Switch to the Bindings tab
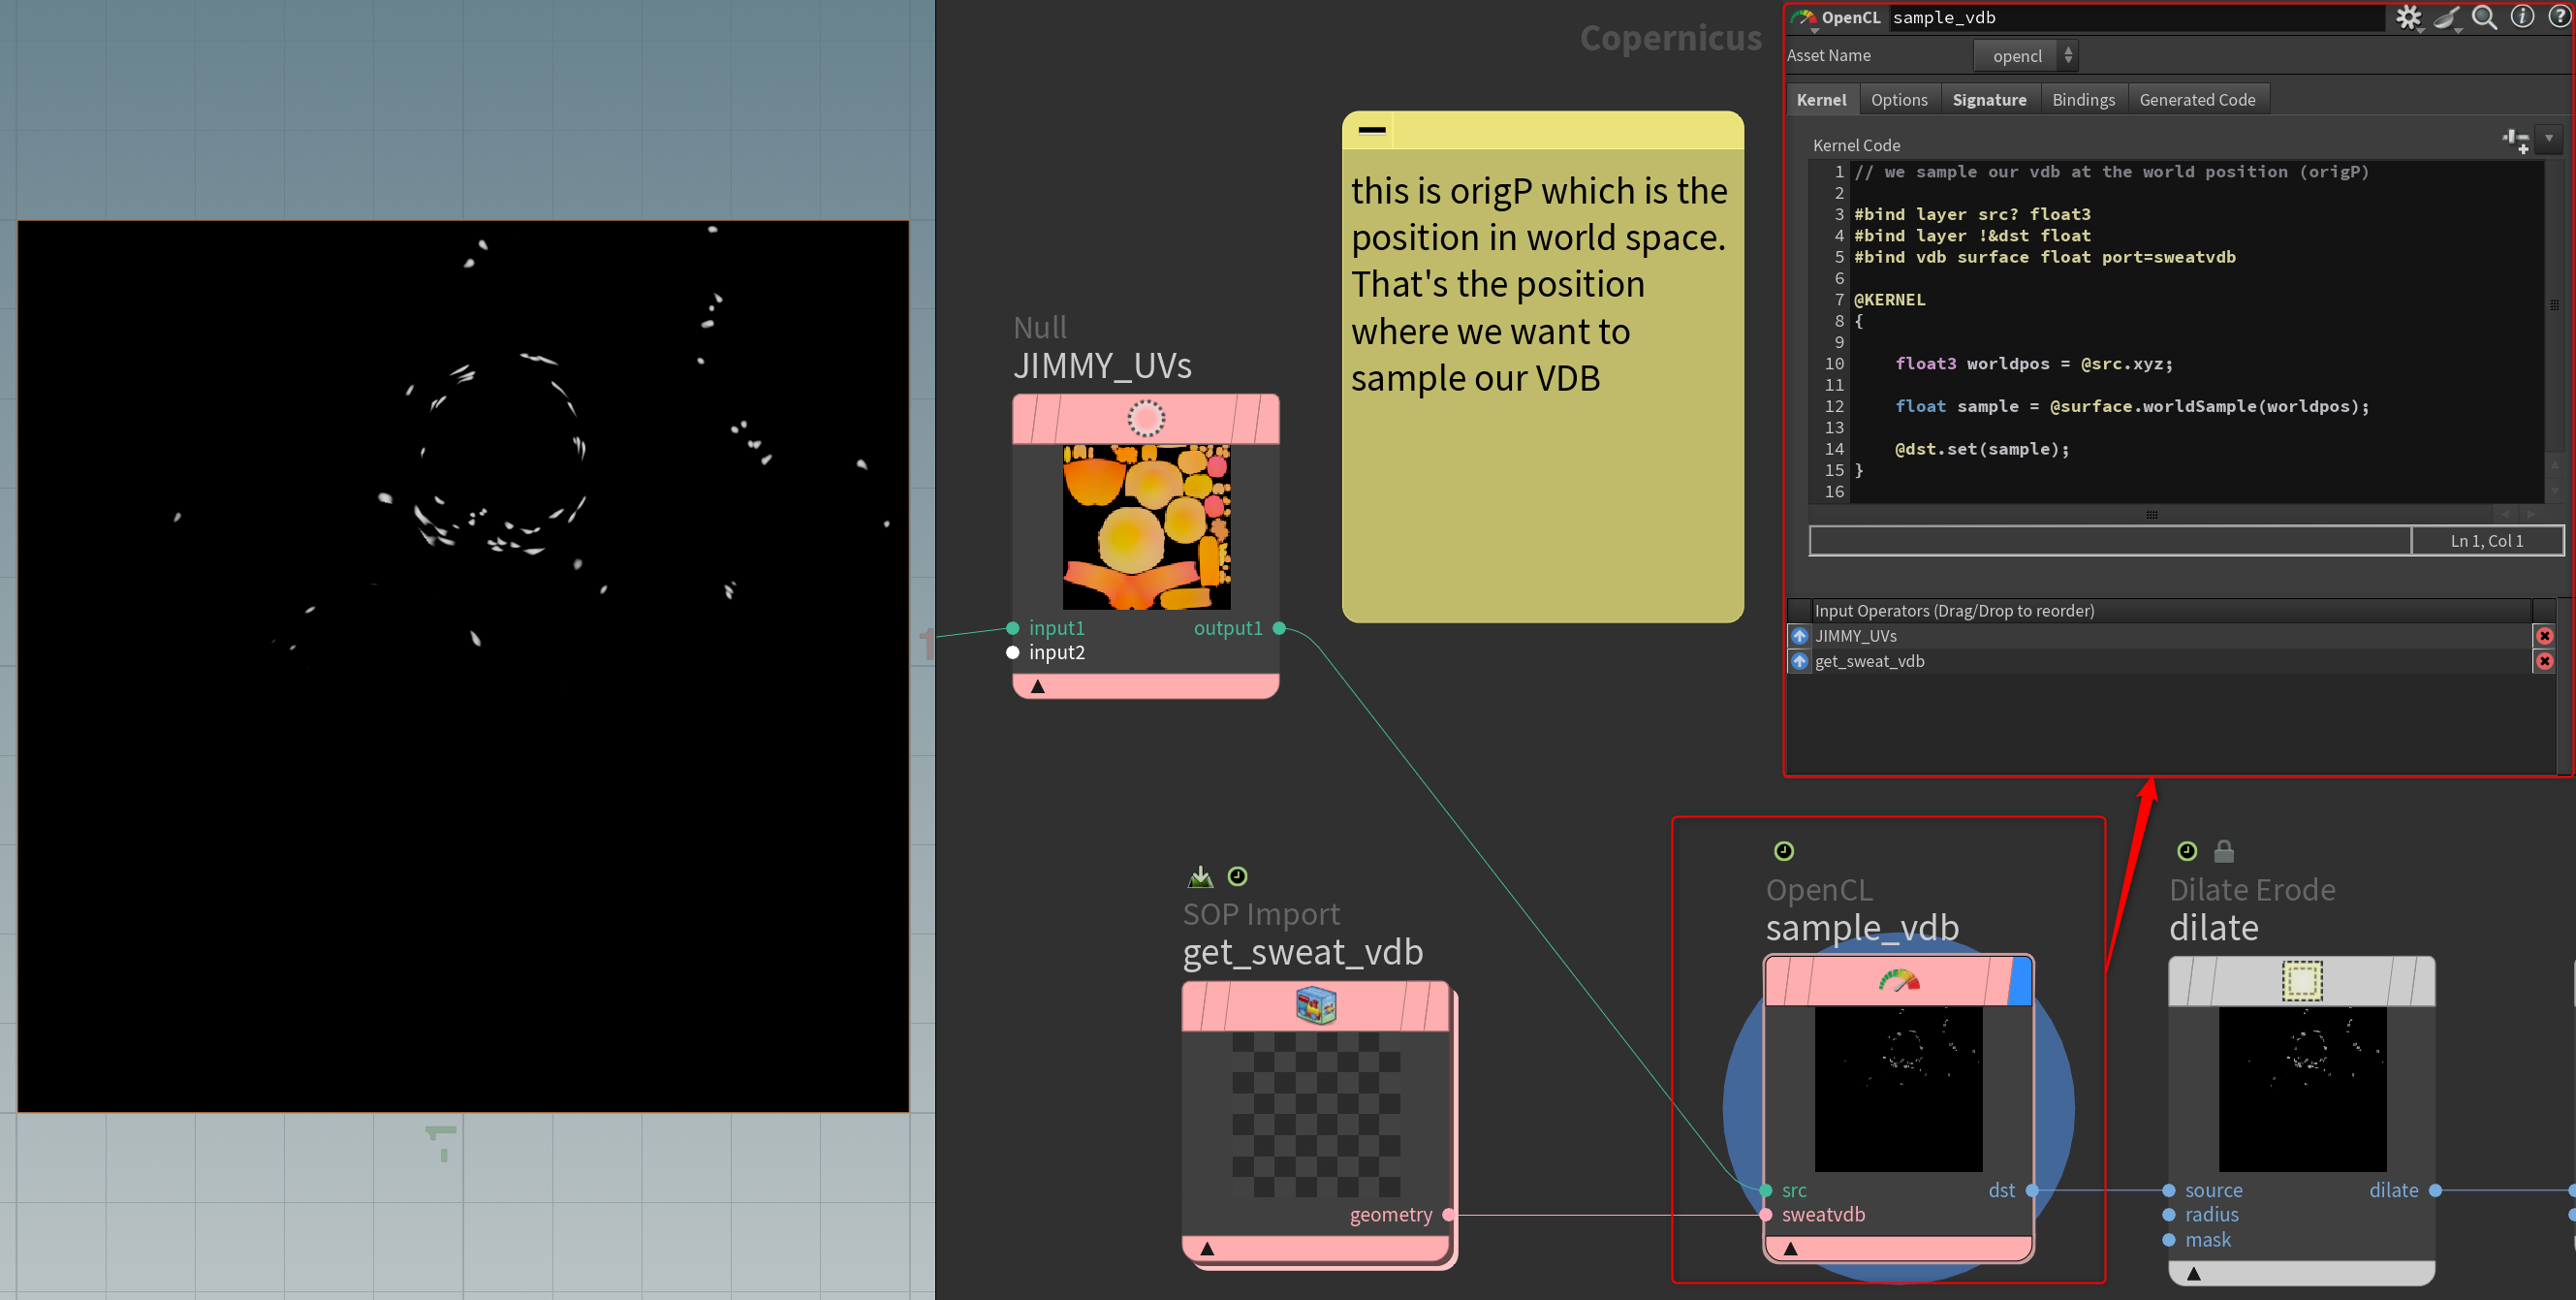2576x1300 pixels. pos(2083,100)
